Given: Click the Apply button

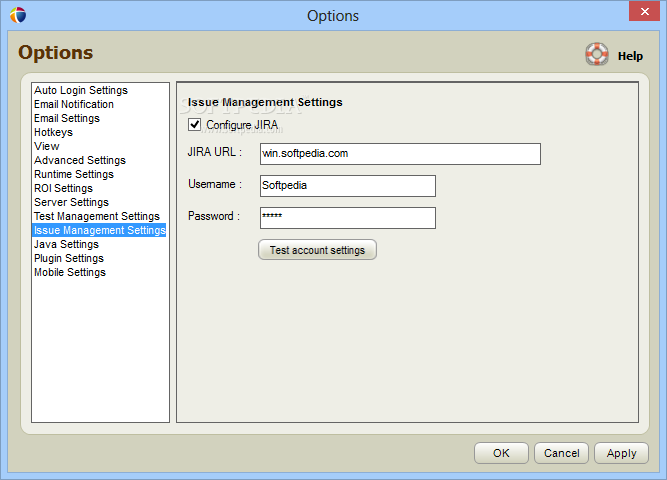Looking at the screenshot, I should [621, 453].
